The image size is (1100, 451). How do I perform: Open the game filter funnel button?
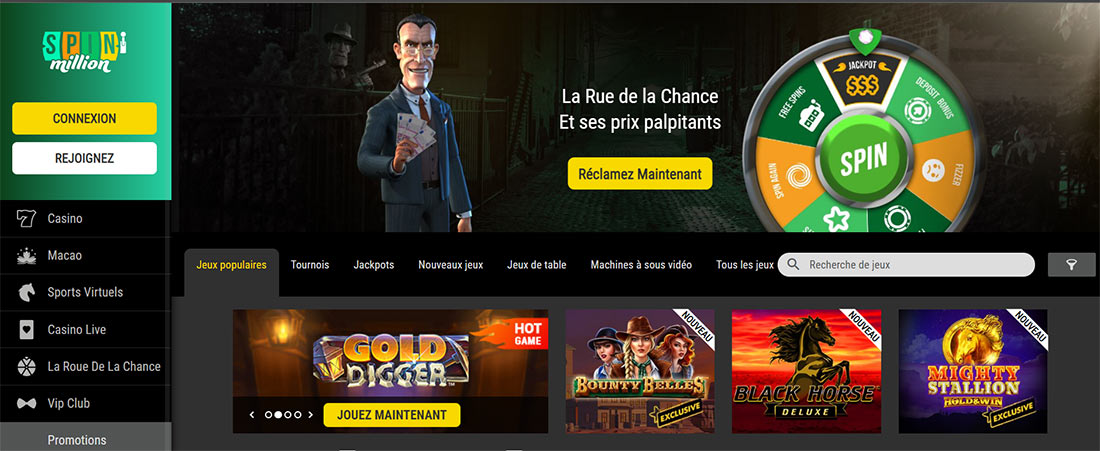pyautogui.click(x=1071, y=264)
